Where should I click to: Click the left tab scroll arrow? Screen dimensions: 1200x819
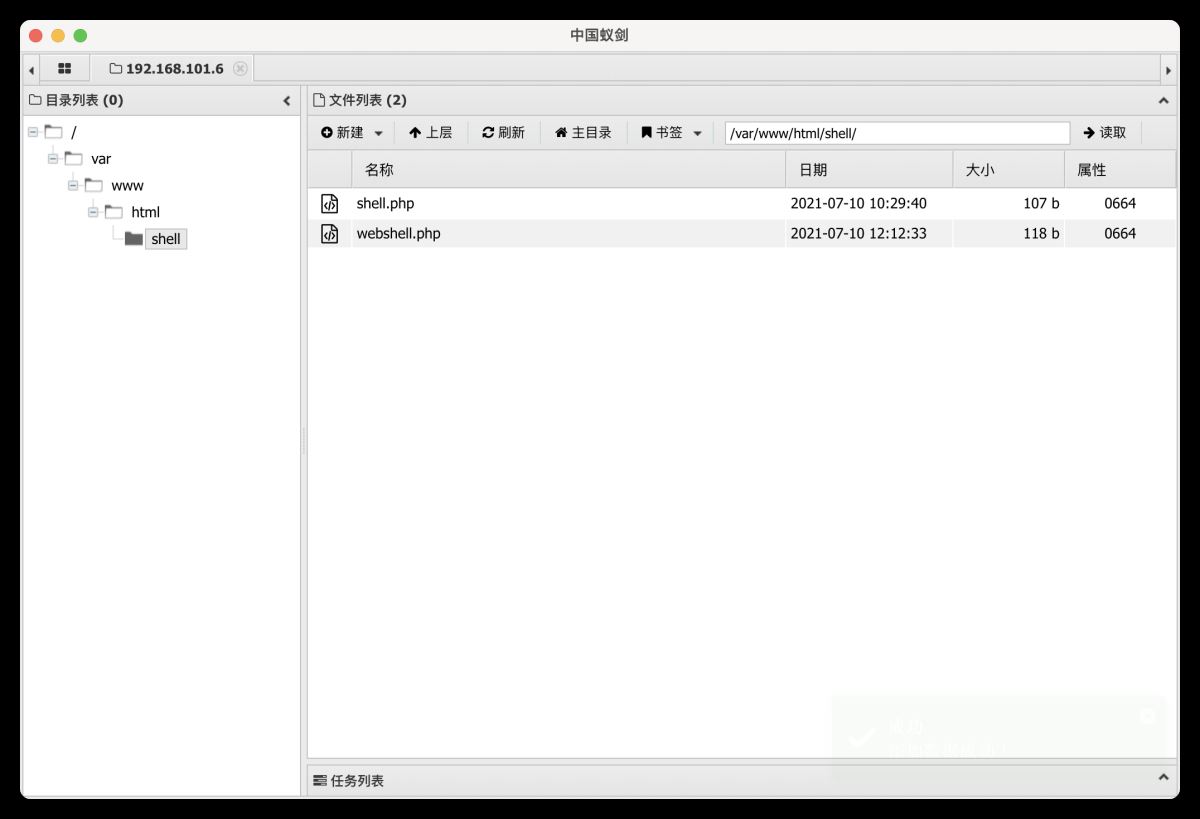[x=31, y=69]
